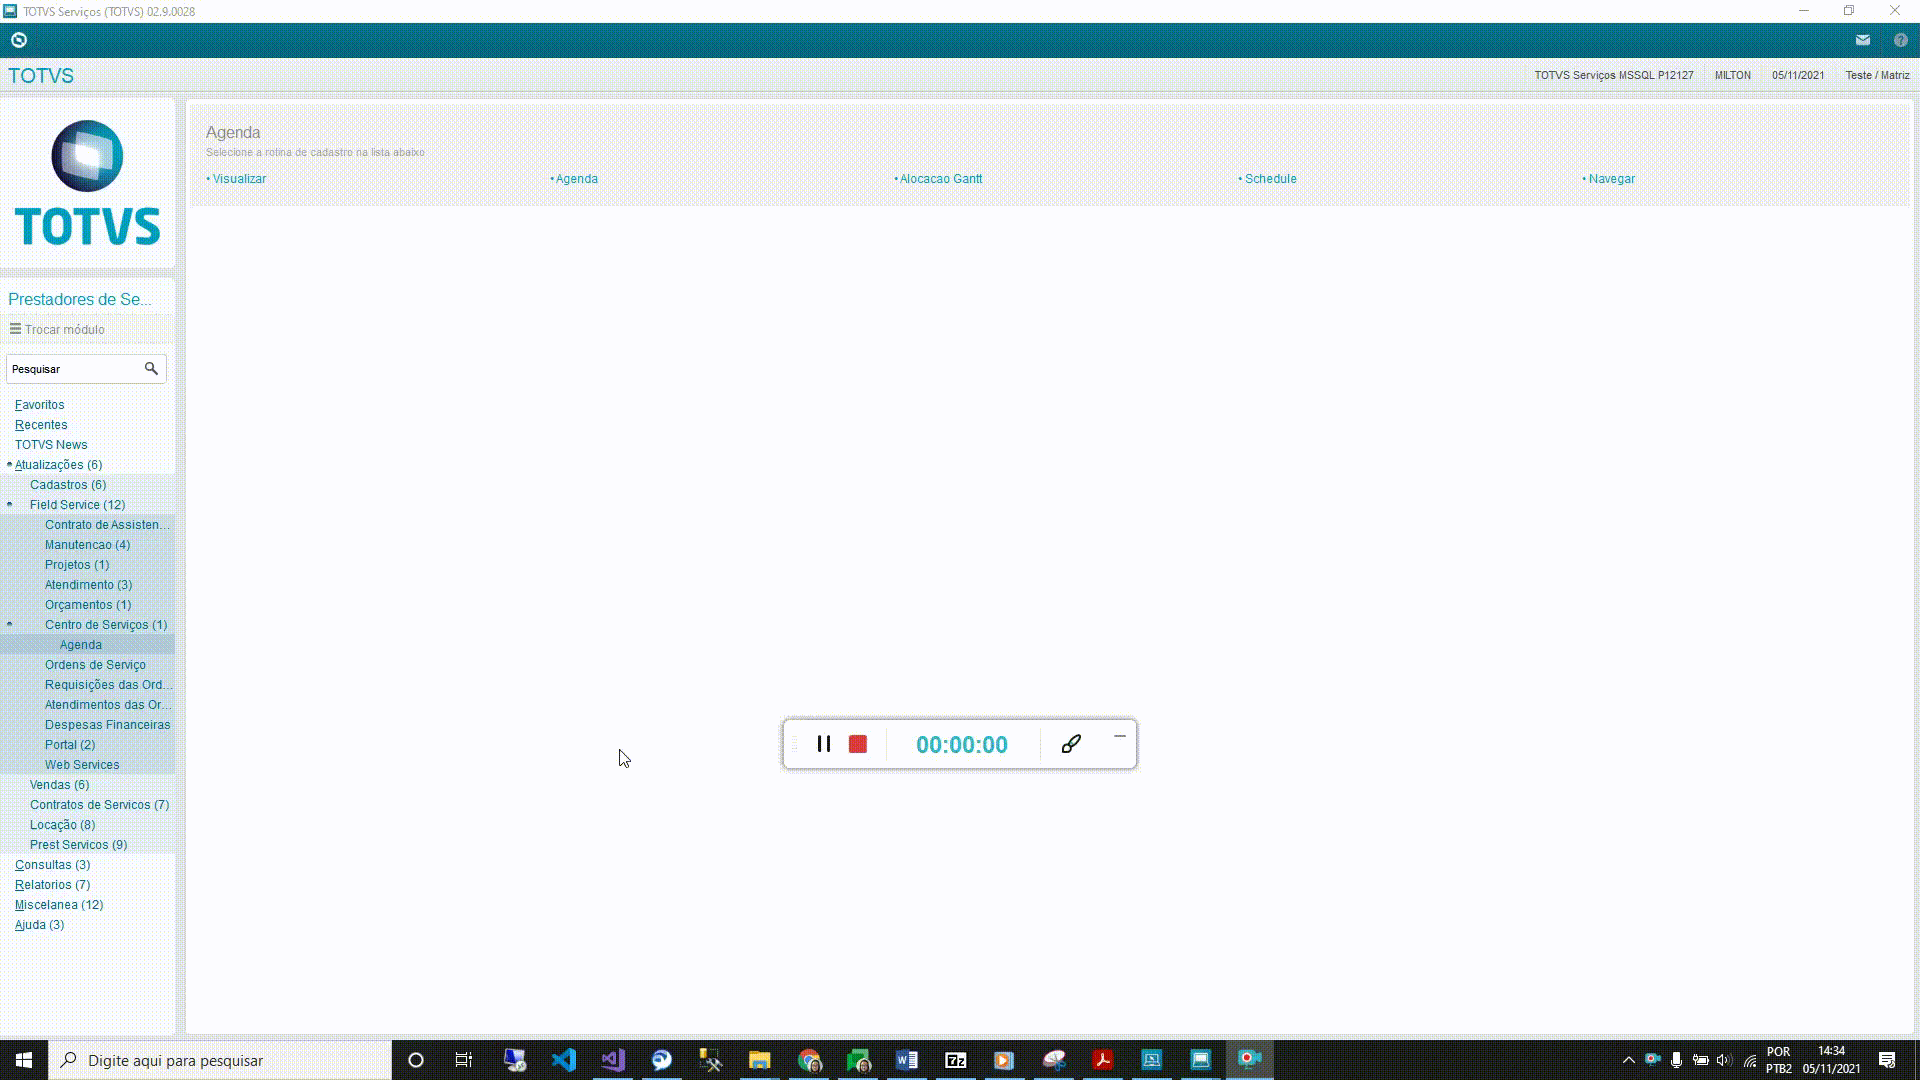Click Trocar módulo button
The image size is (1920, 1080).
(x=58, y=329)
